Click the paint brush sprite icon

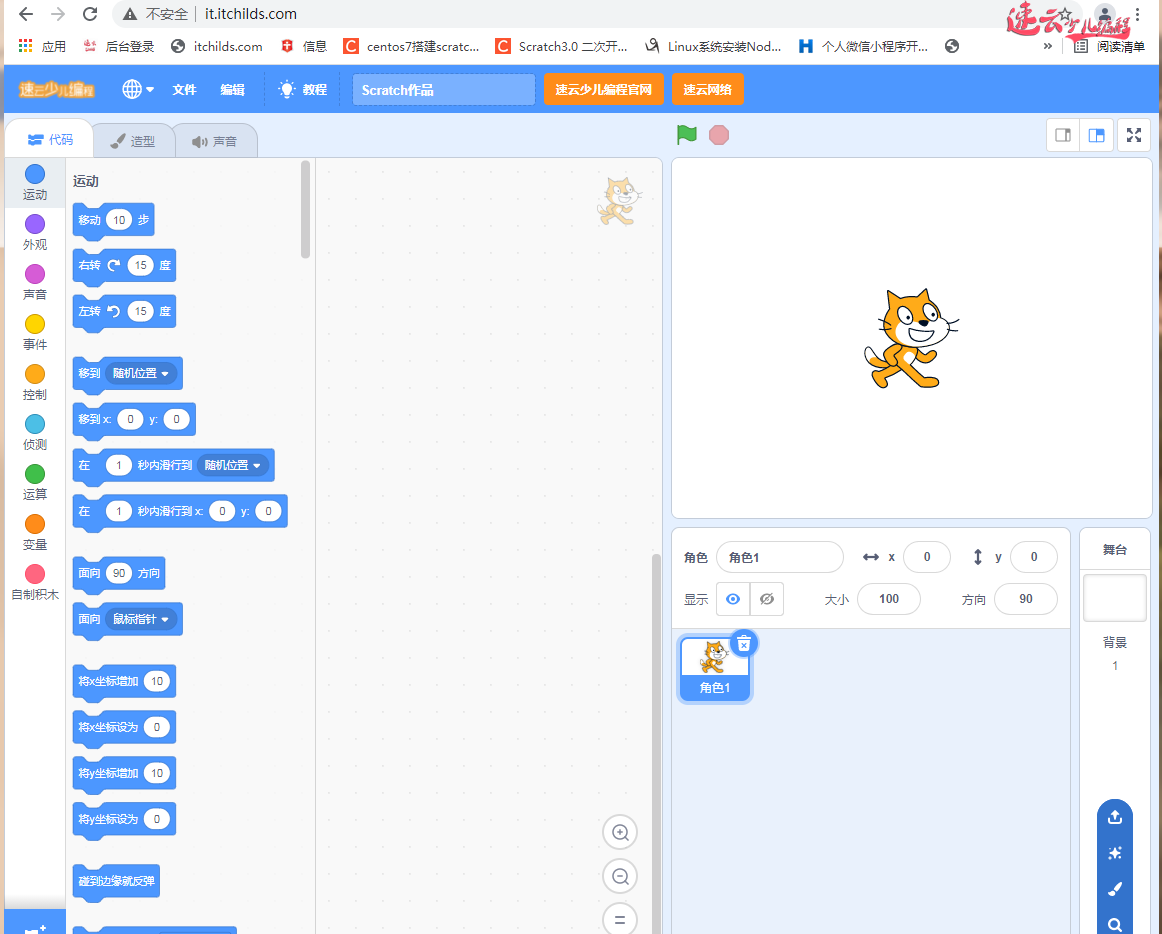click(x=1114, y=889)
